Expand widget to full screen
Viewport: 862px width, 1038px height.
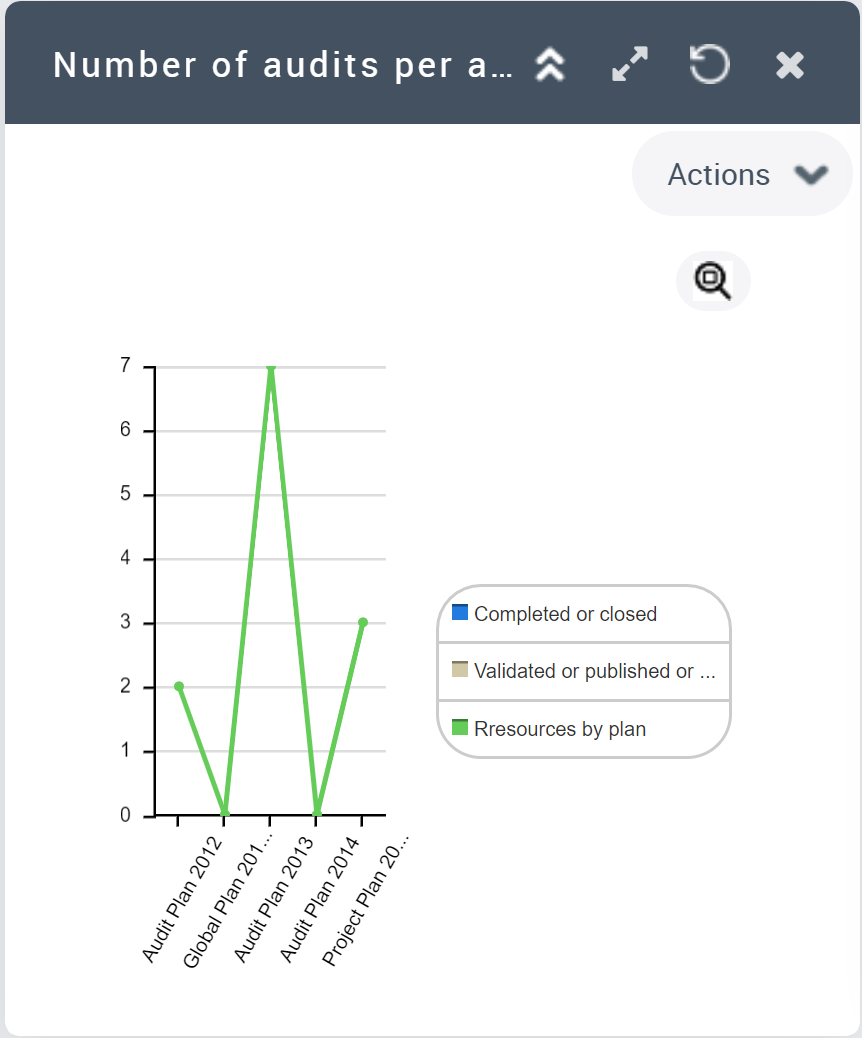pyautogui.click(x=630, y=65)
